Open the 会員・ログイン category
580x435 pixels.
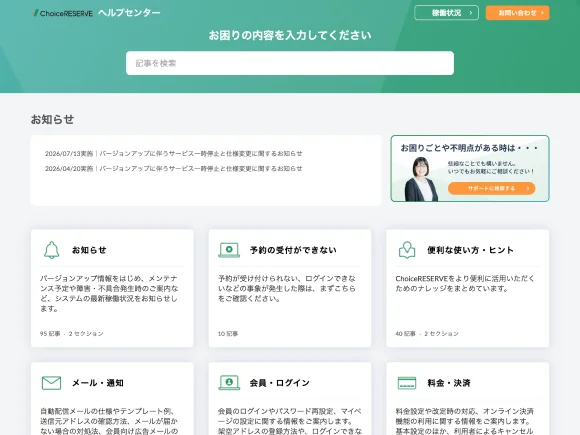(279, 383)
